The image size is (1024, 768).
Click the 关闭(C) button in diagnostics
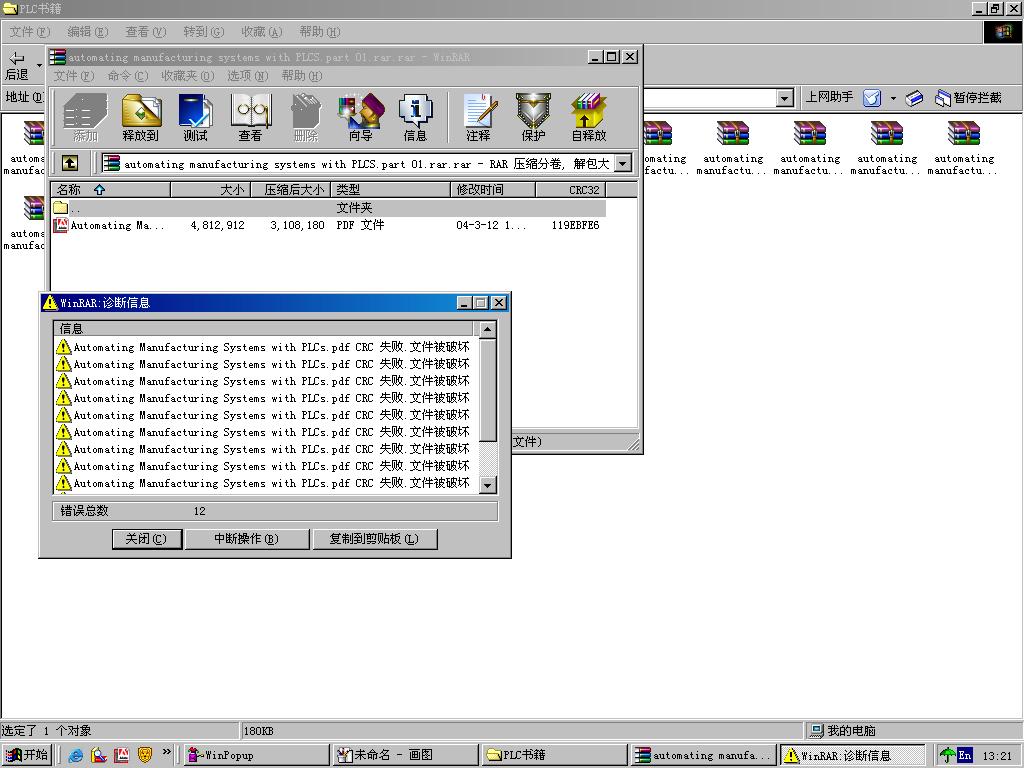tap(146, 539)
